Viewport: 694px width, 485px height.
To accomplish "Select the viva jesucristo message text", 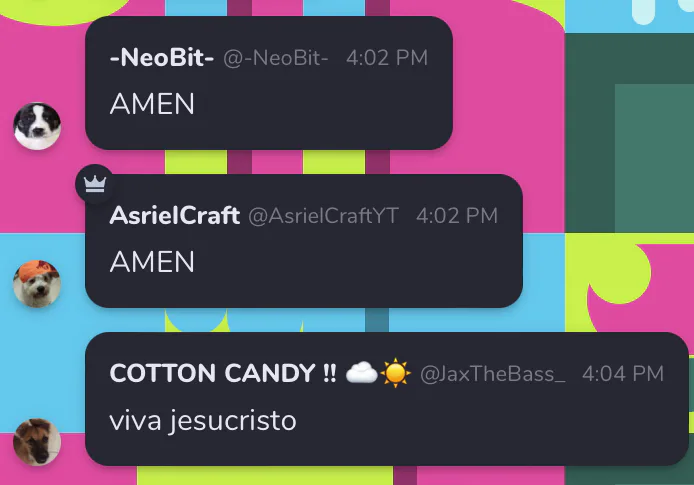I will (203, 421).
